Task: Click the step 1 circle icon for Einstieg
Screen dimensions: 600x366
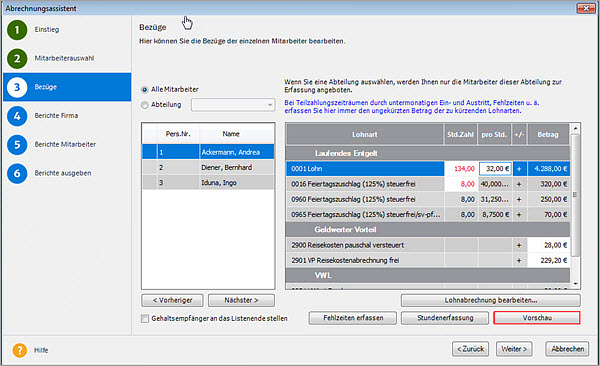Action: (17, 30)
